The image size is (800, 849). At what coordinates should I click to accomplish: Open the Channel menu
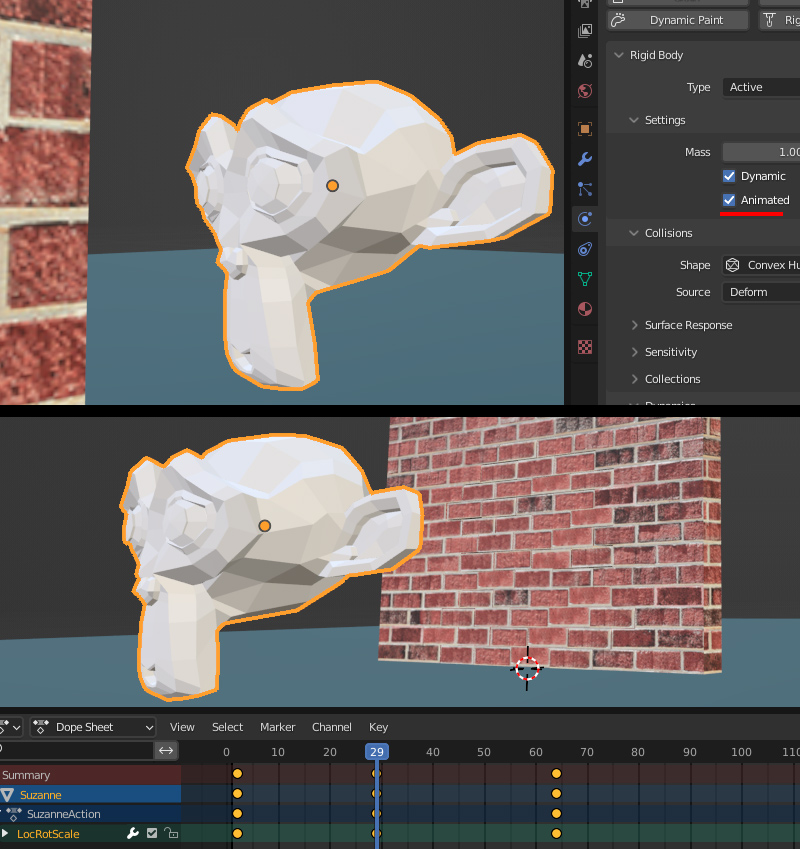coord(331,727)
